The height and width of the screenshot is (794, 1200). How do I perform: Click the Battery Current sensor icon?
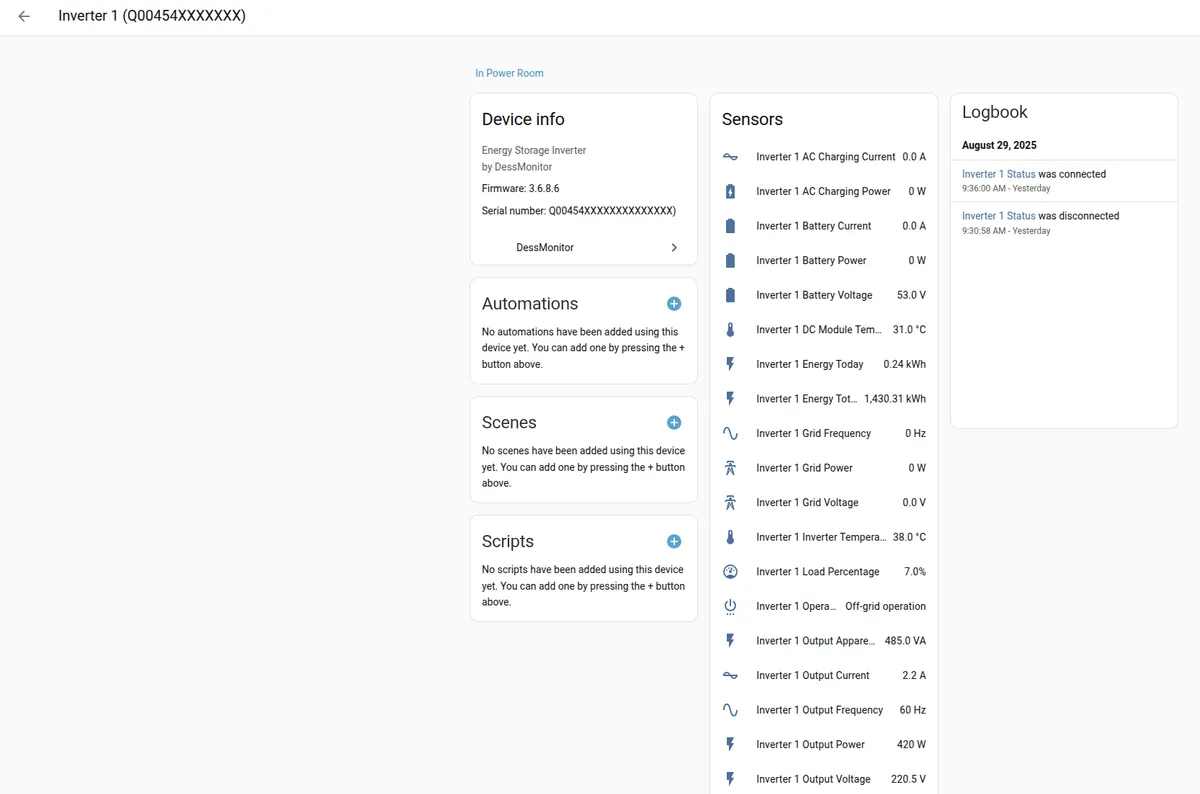point(730,226)
